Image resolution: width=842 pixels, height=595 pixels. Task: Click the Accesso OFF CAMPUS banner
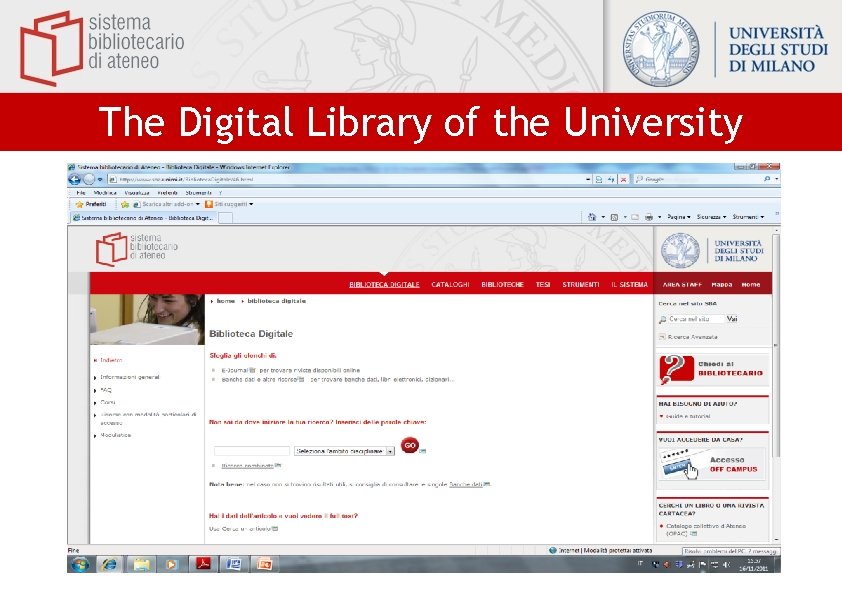tap(711, 465)
